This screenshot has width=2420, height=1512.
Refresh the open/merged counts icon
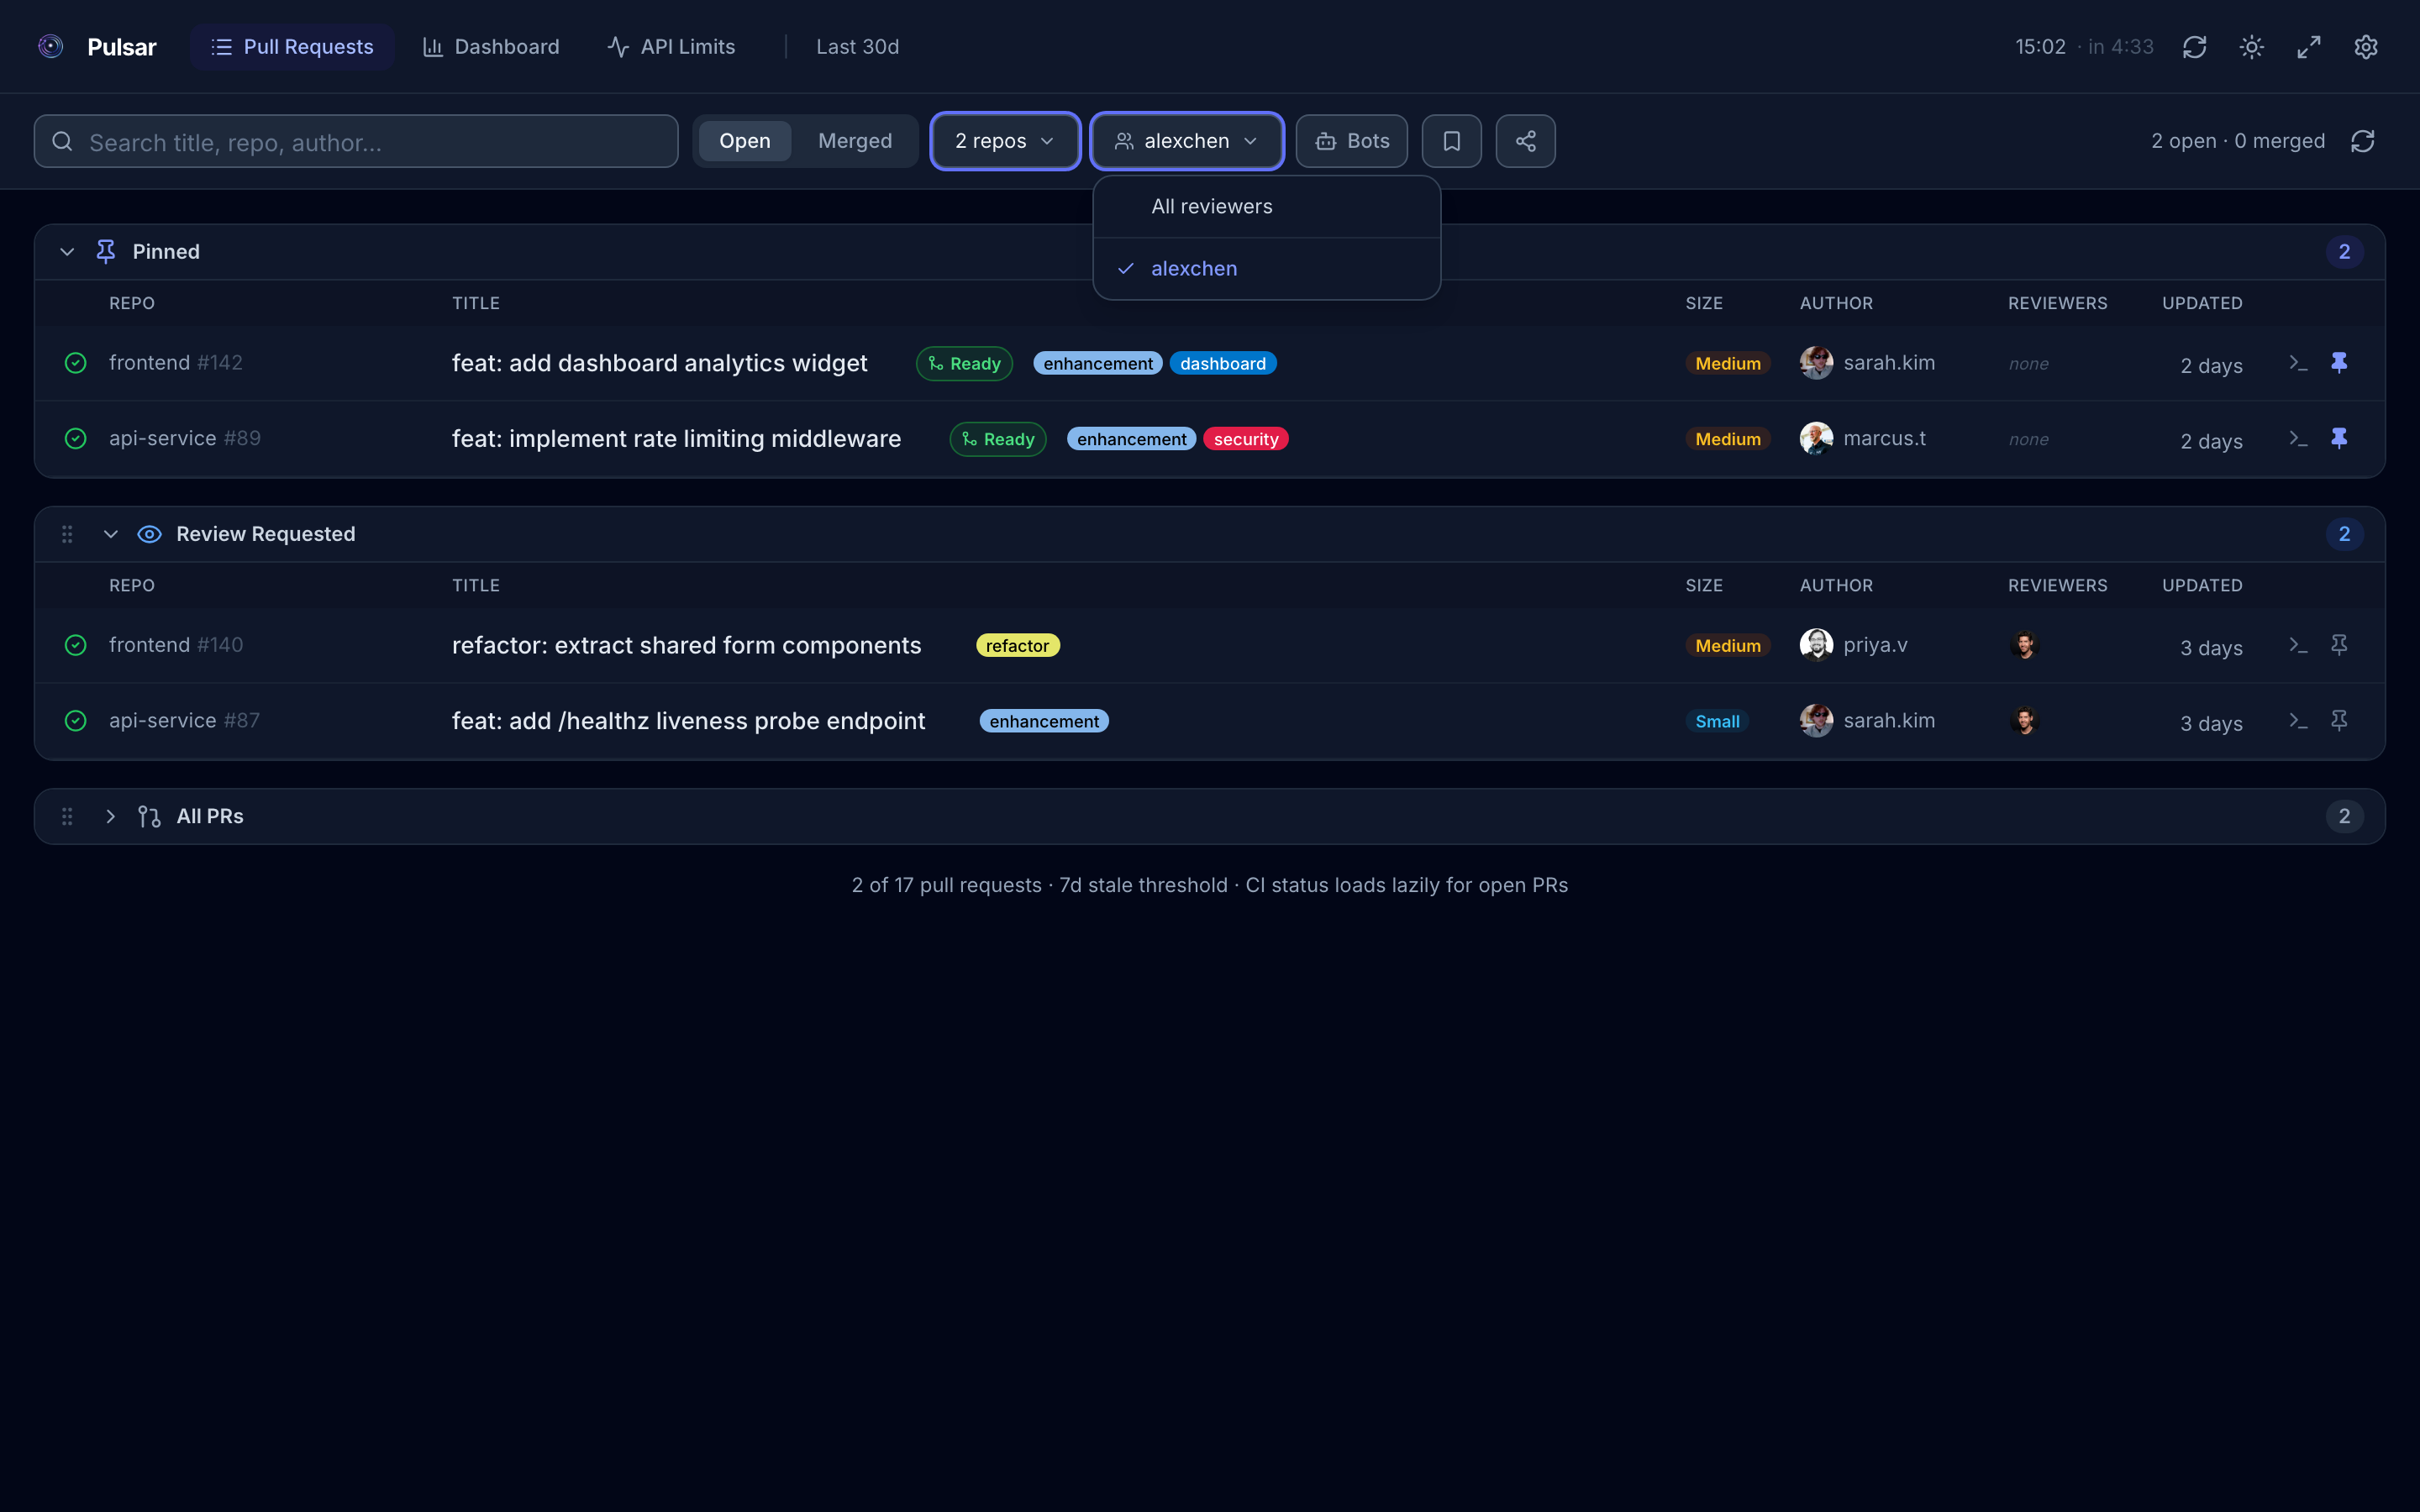[2363, 141]
